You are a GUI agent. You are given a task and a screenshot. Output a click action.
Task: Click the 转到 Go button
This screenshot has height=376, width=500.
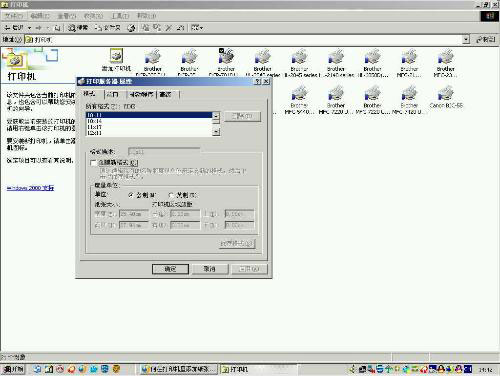(486, 40)
